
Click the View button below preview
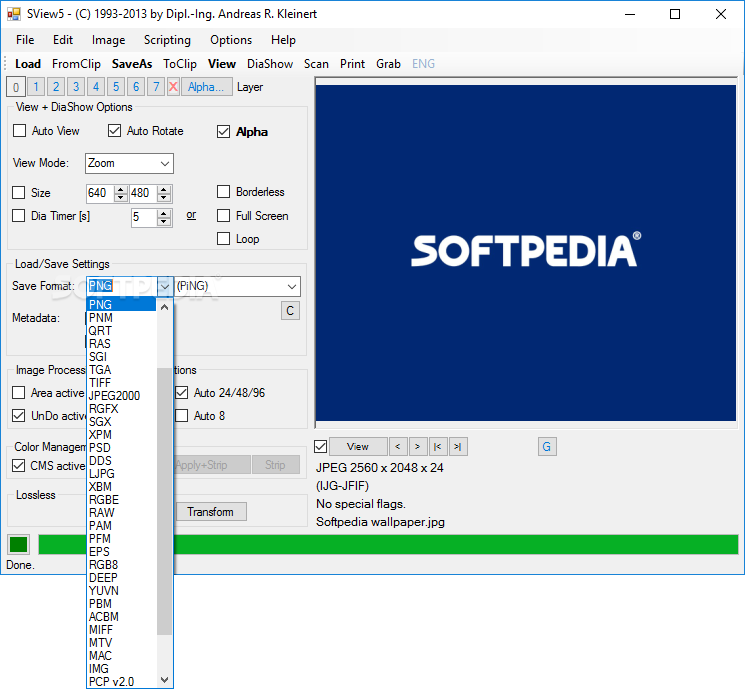tap(358, 447)
